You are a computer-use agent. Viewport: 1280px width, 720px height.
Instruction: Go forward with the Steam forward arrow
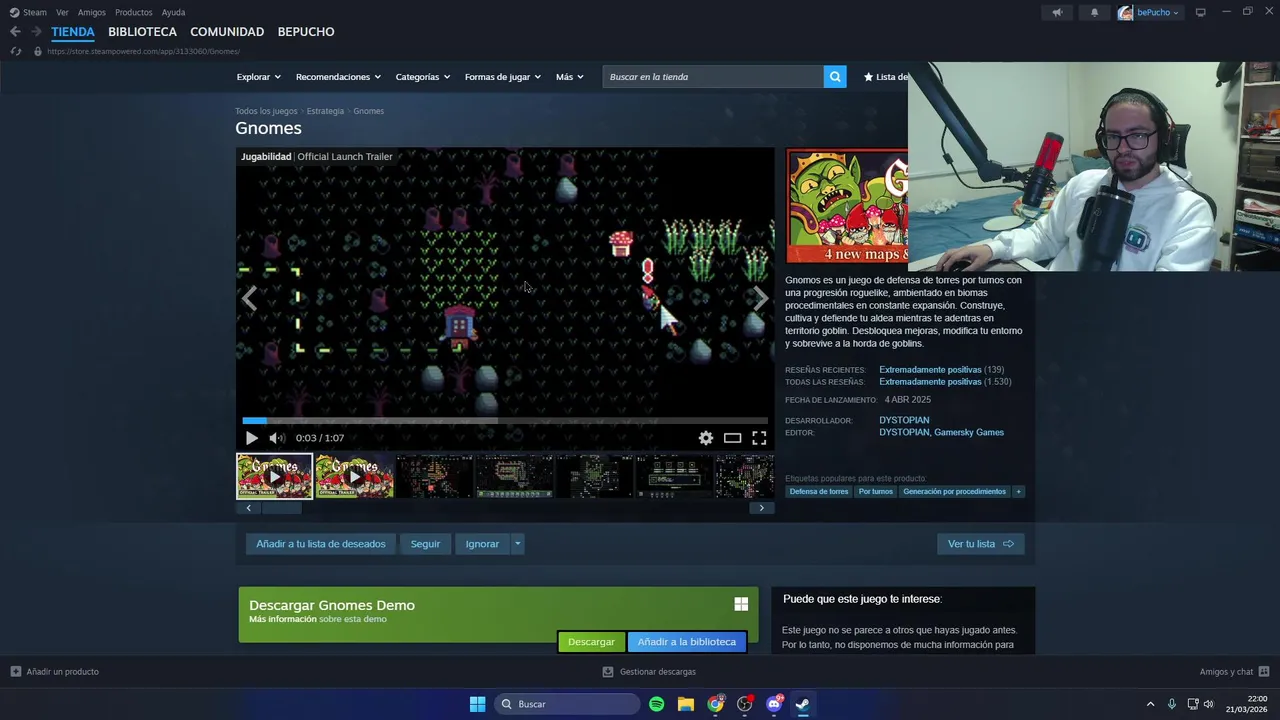click(x=36, y=32)
